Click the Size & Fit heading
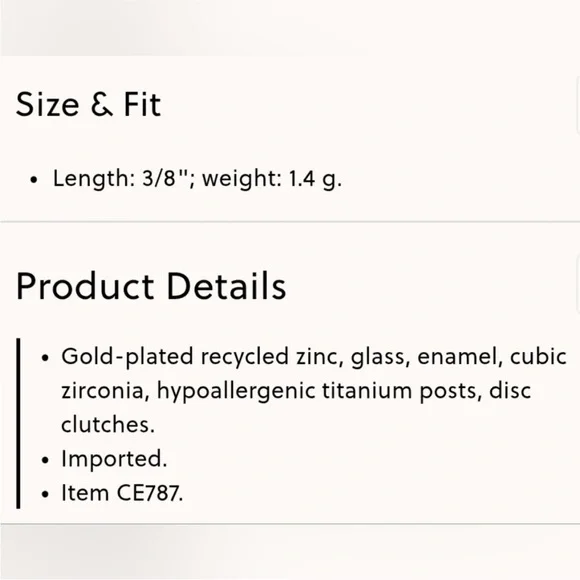The image size is (580, 580). 88,105
